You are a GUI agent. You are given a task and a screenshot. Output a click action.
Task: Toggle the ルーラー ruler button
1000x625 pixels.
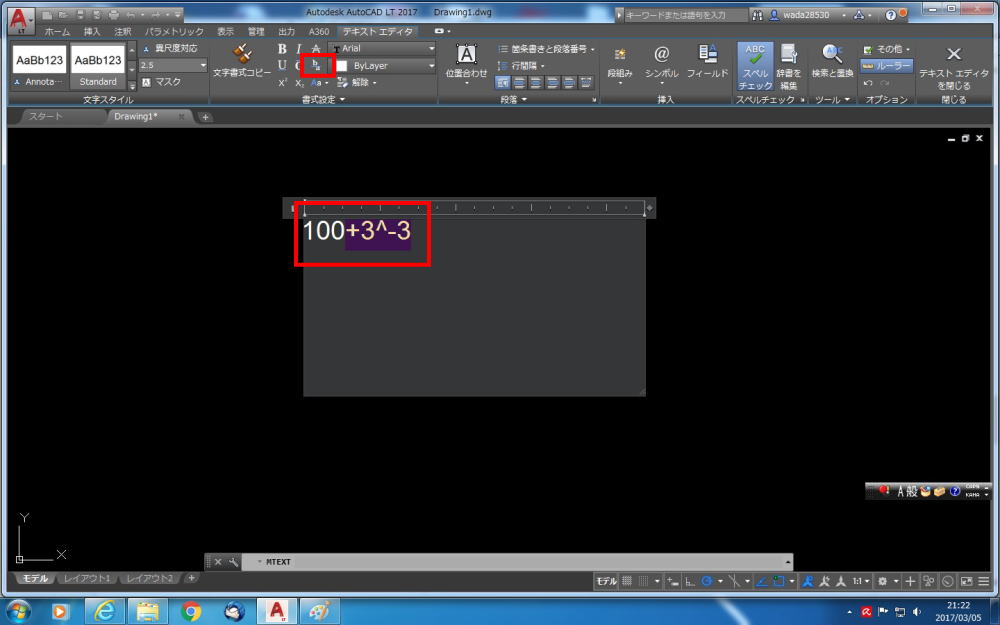point(886,66)
